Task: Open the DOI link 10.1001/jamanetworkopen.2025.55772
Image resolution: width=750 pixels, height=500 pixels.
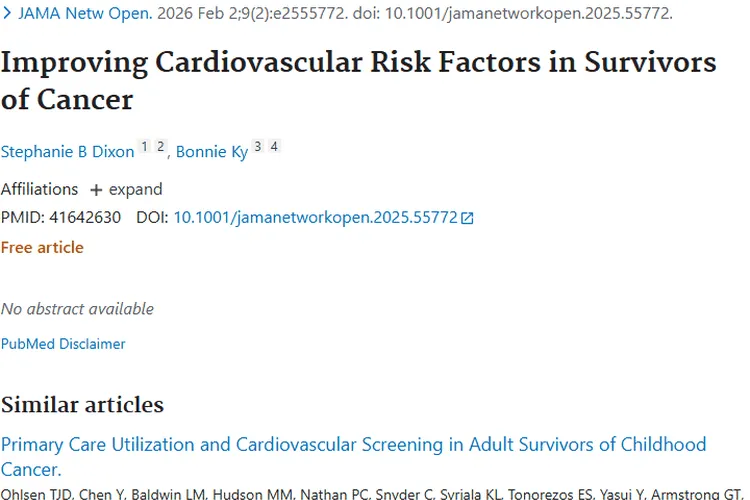Action: click(x=315, y=217)
